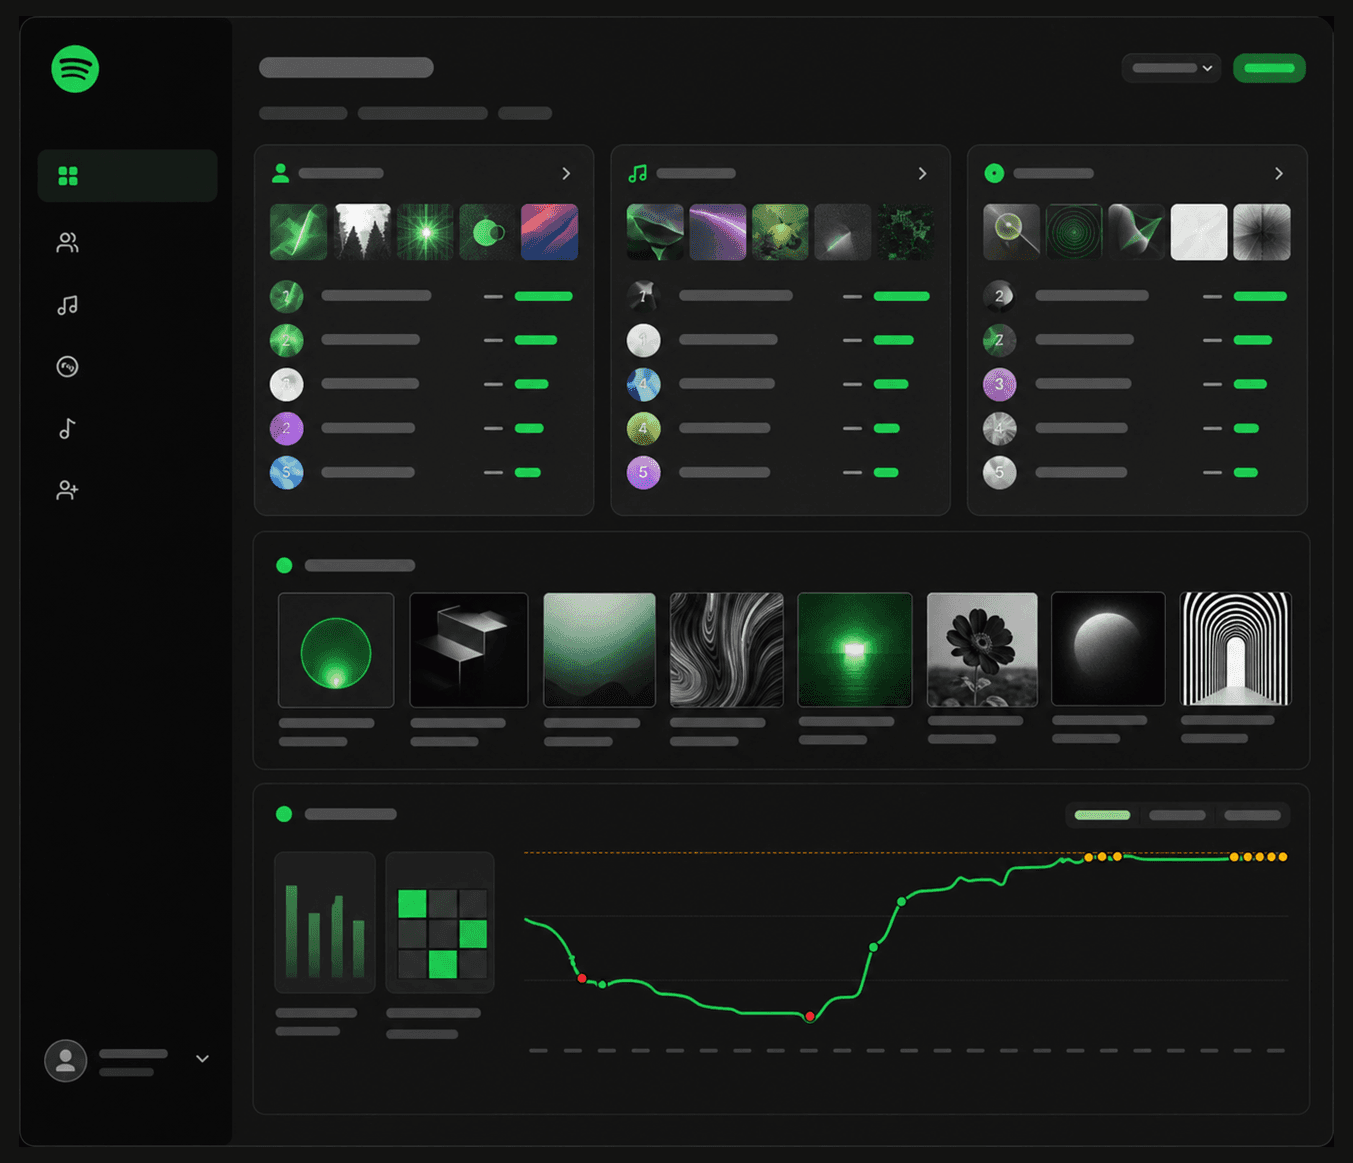Click the green music notes icon on middle card
The image size is (1353, 1163).
(x=637, y=173)
